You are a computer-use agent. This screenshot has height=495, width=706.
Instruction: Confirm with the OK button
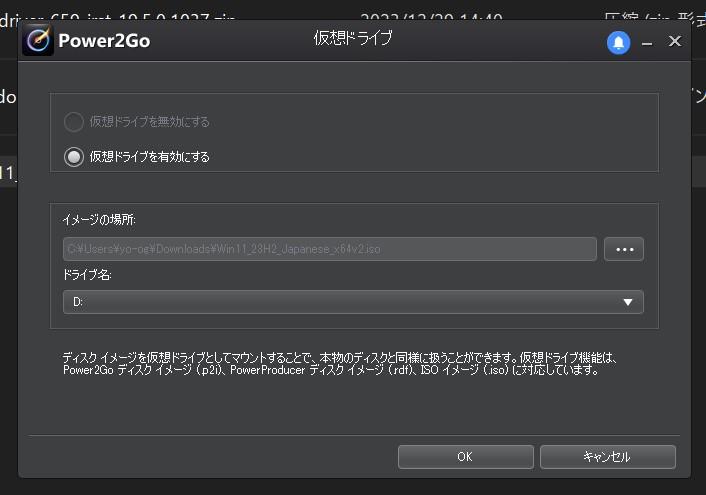(x=466, y=457)
